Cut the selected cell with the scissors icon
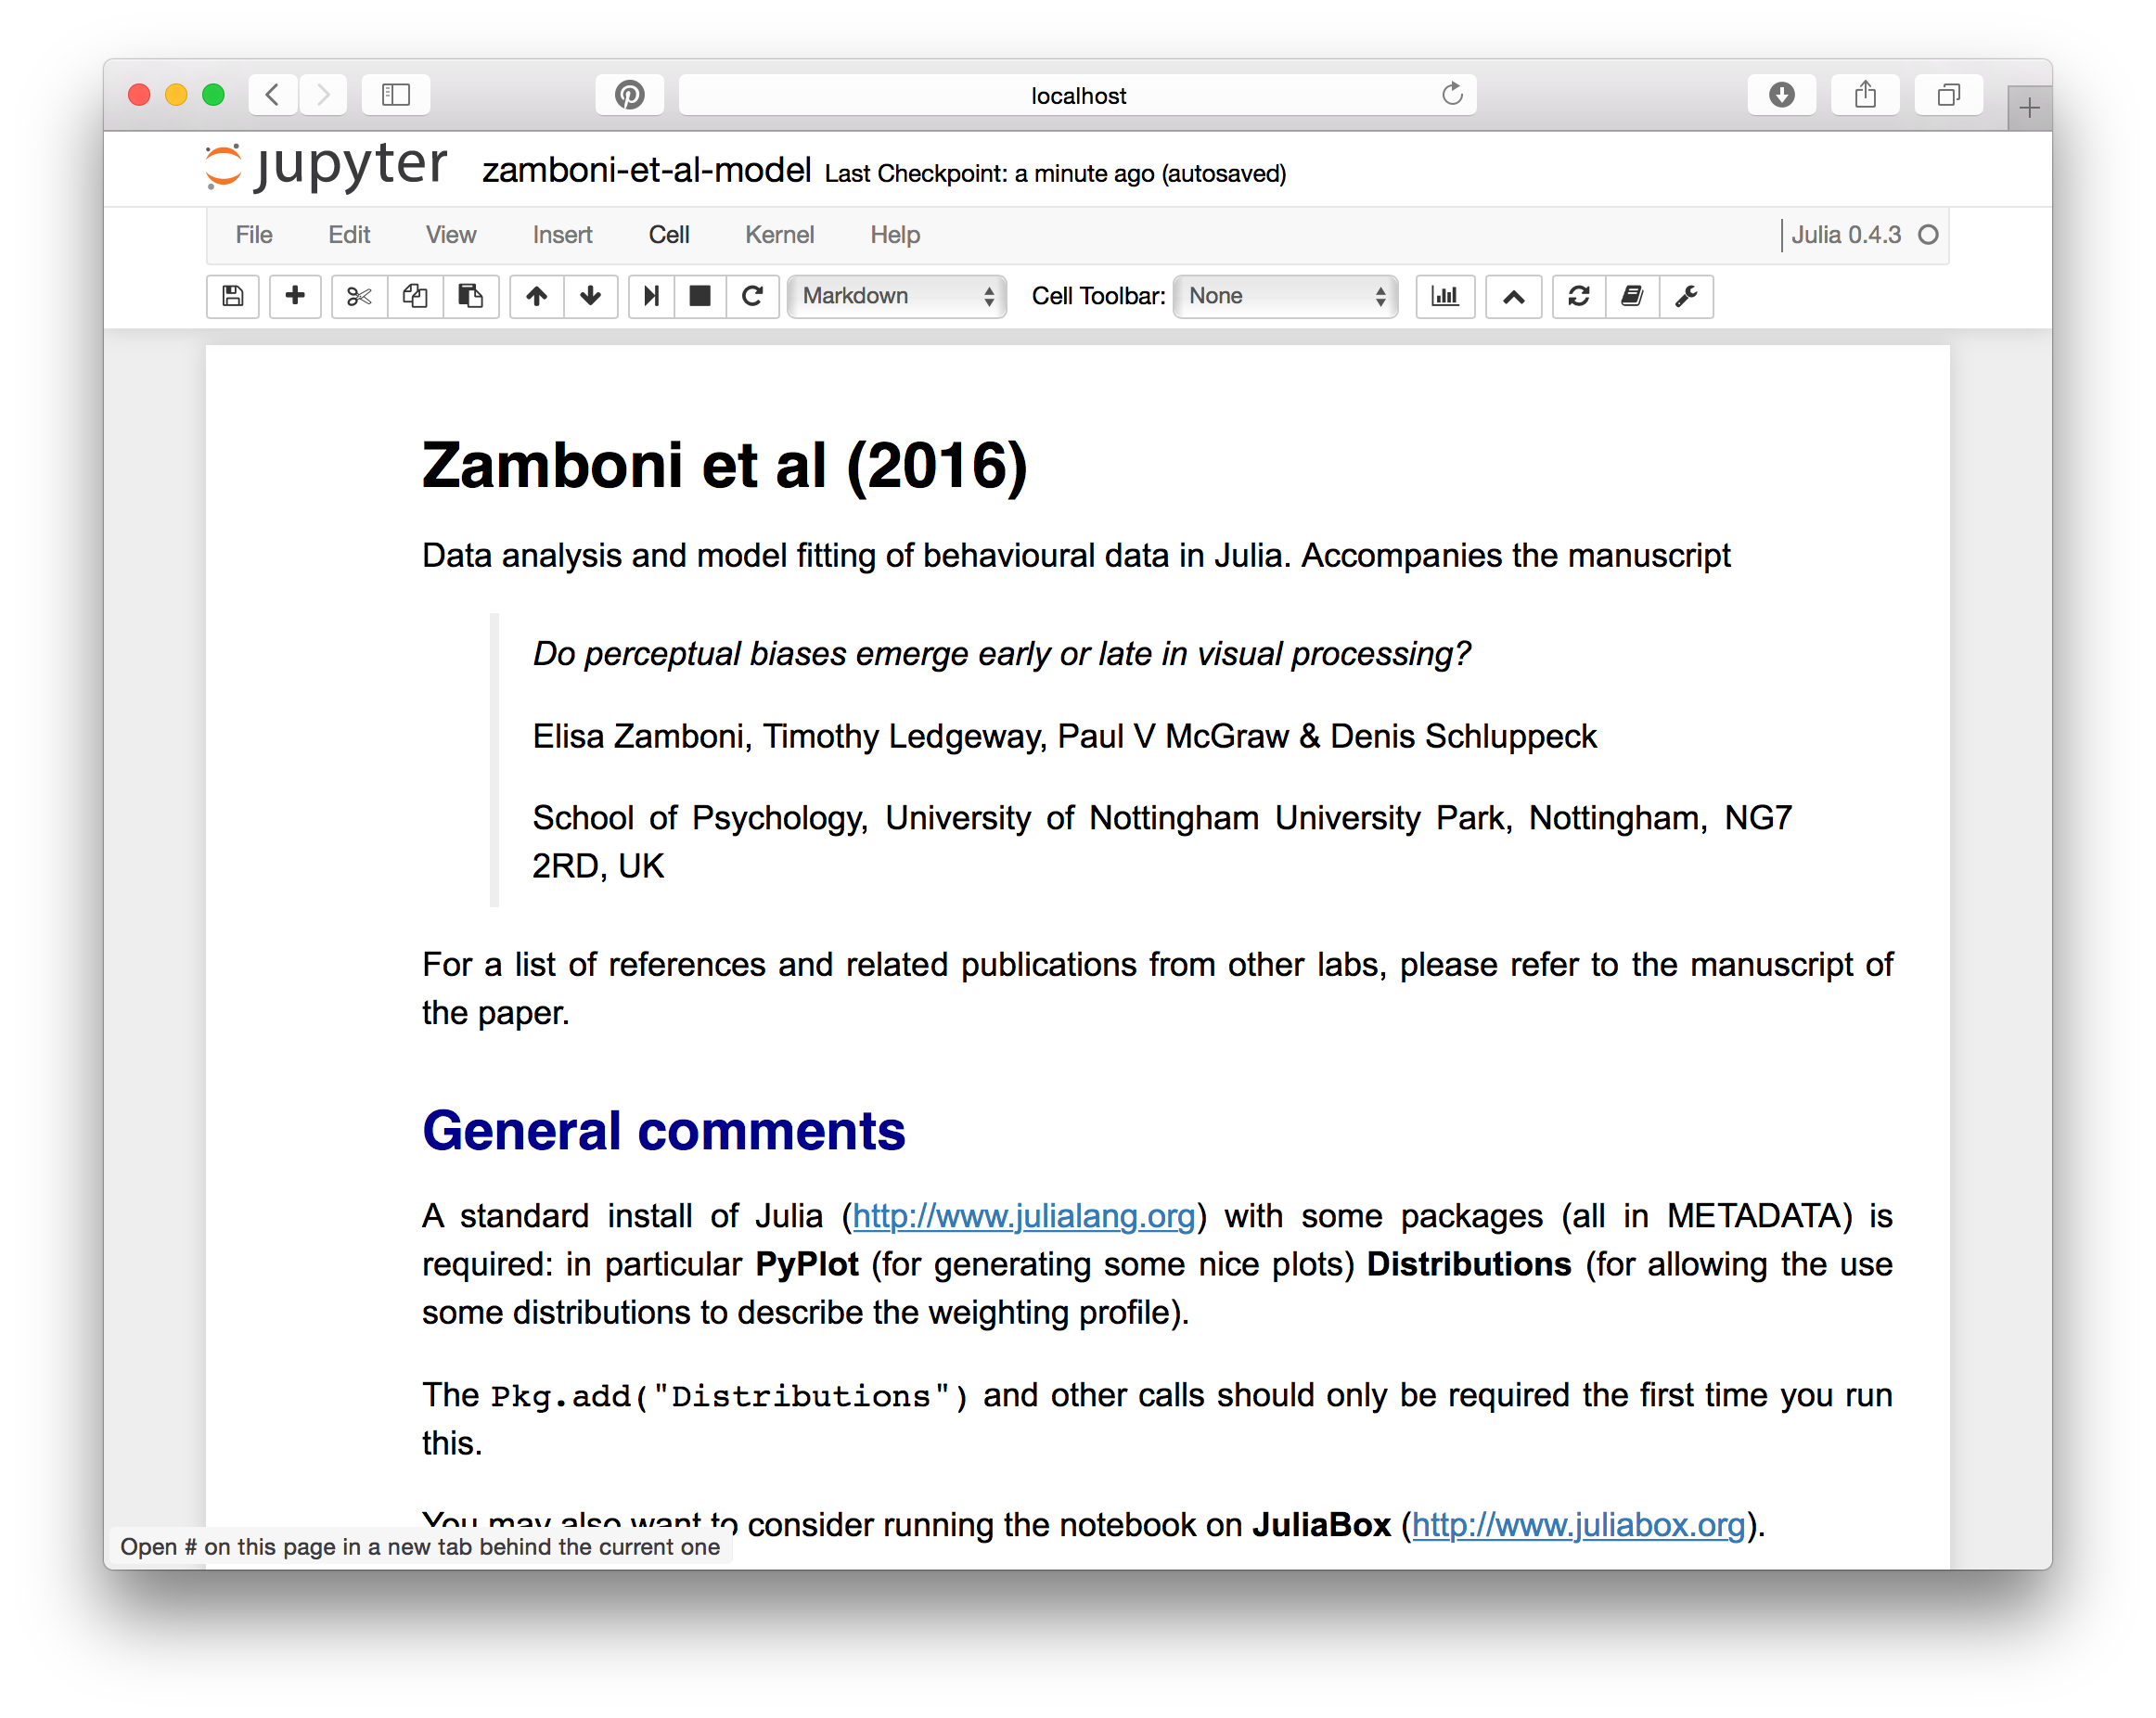The image size is (2156, 1718). tap(359, 296)
